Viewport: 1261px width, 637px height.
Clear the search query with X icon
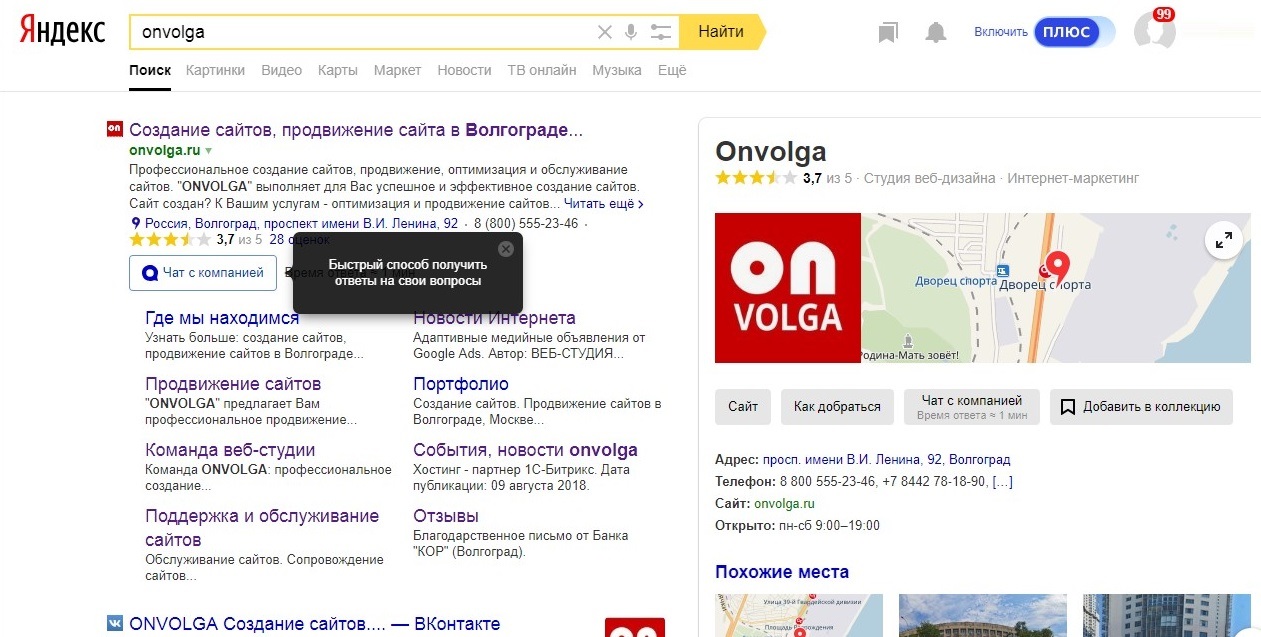click(x=604, y=32)
